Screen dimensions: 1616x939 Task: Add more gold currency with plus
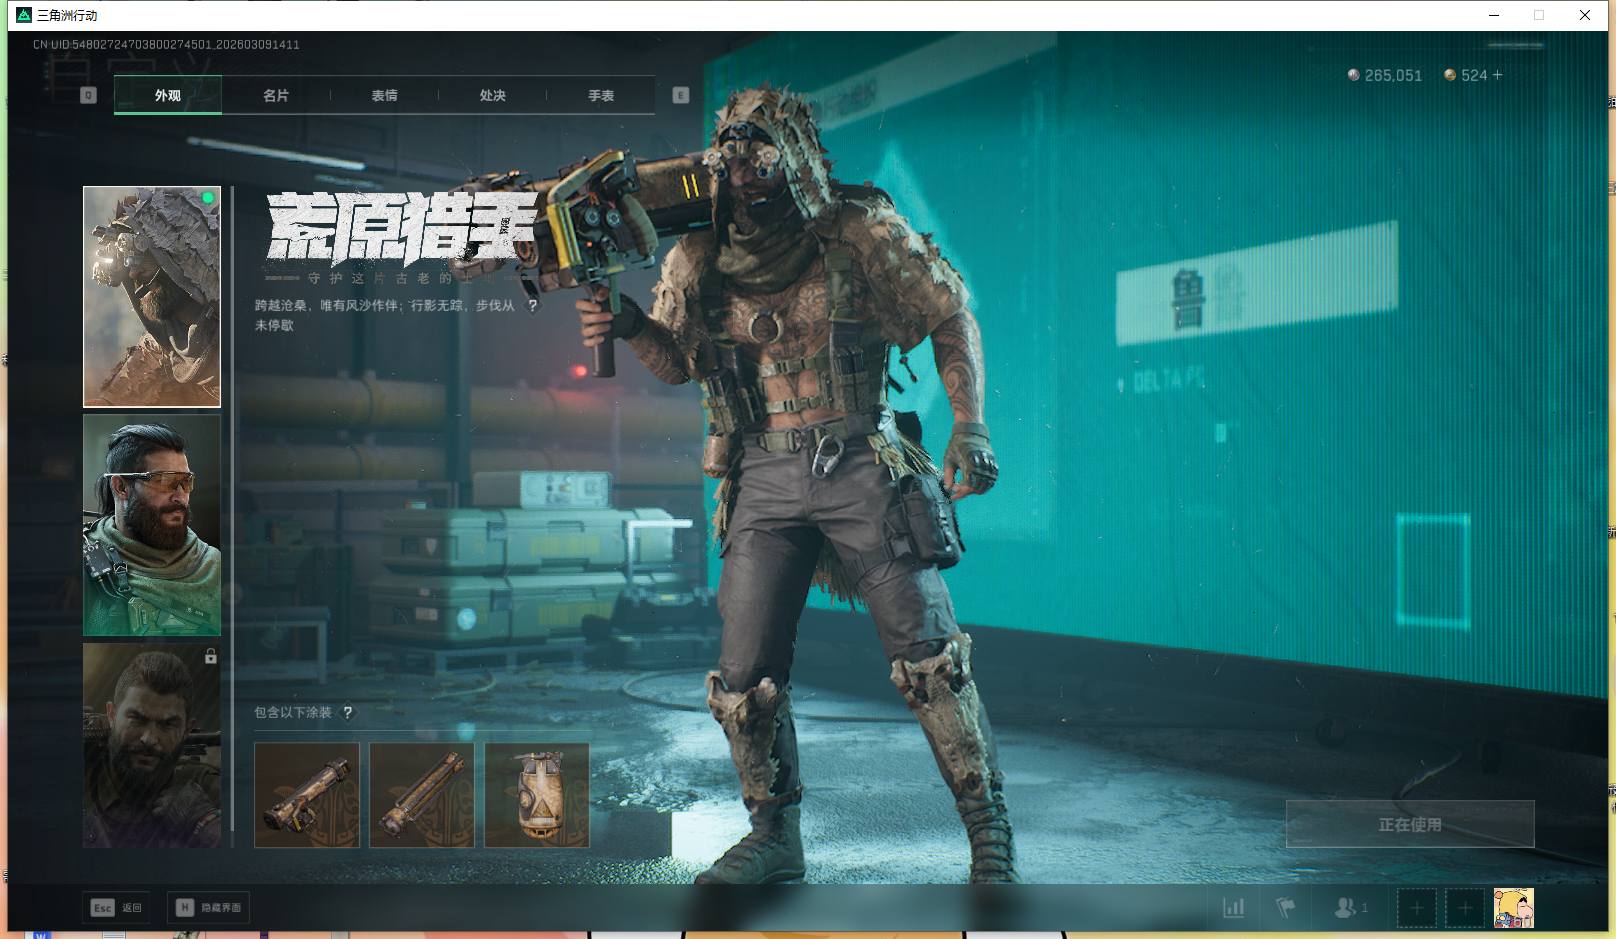point(1497,75)
